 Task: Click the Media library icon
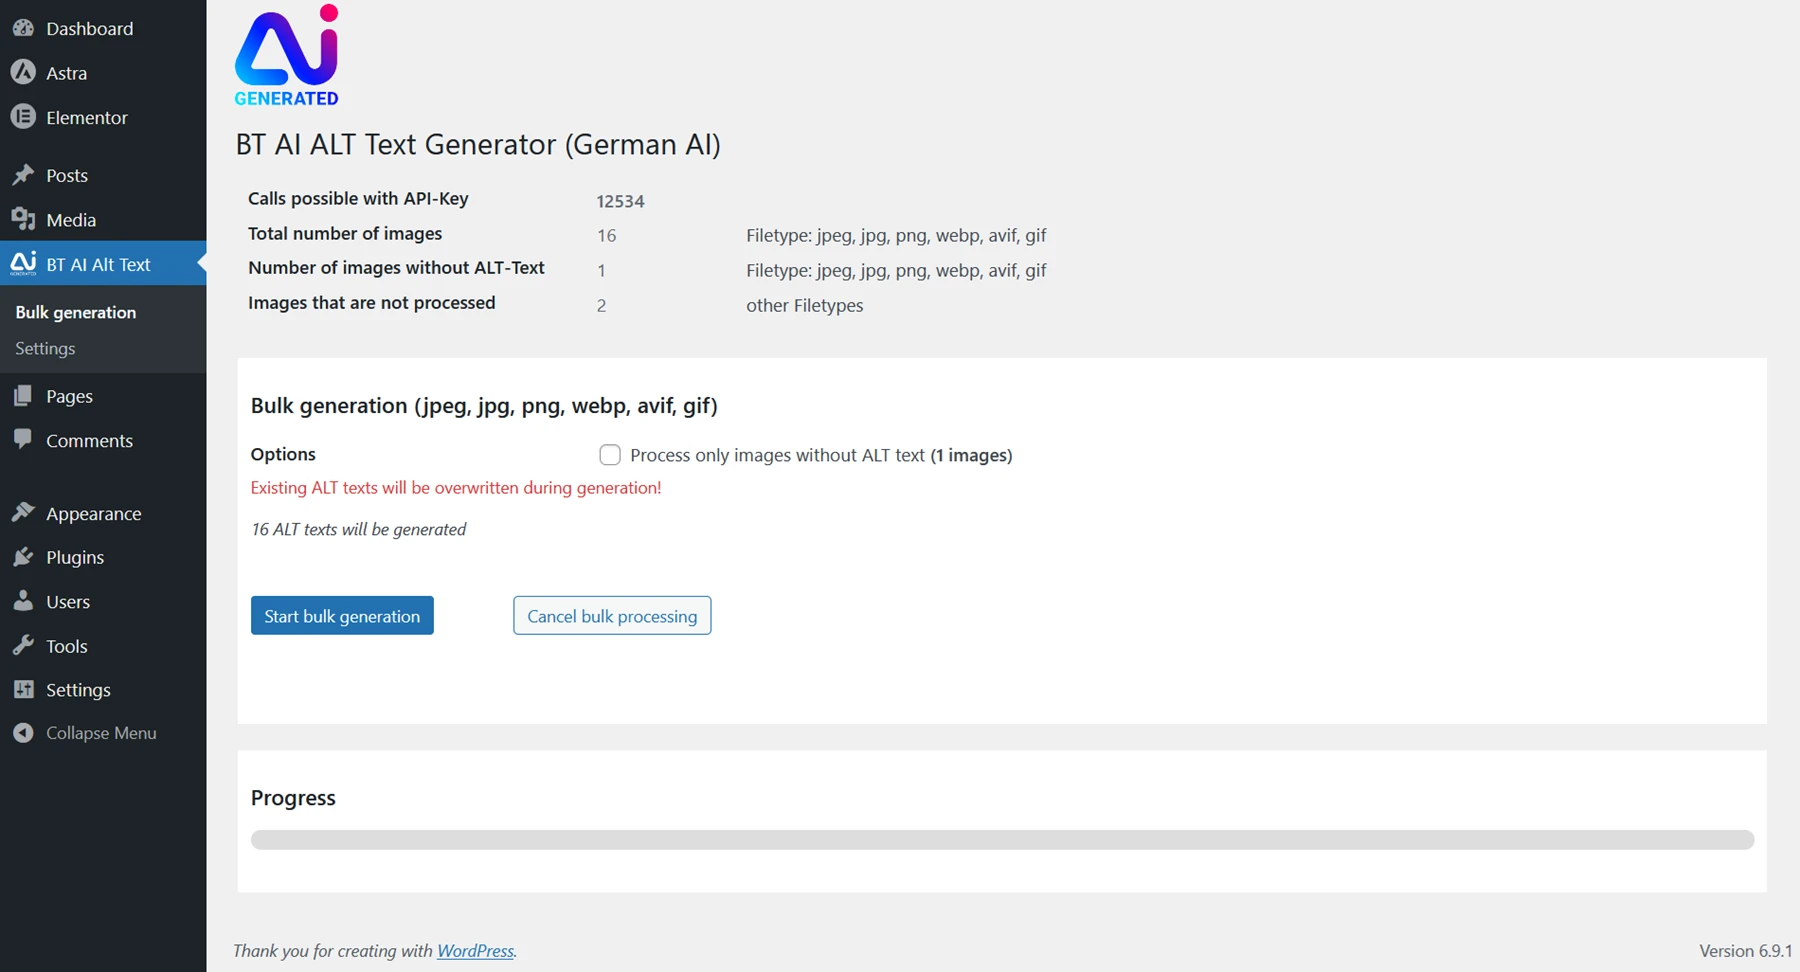(24, 220)
